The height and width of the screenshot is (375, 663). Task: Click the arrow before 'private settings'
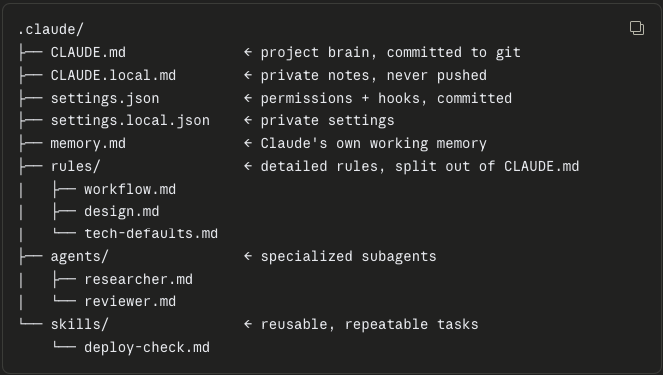[x=248, y=120]
